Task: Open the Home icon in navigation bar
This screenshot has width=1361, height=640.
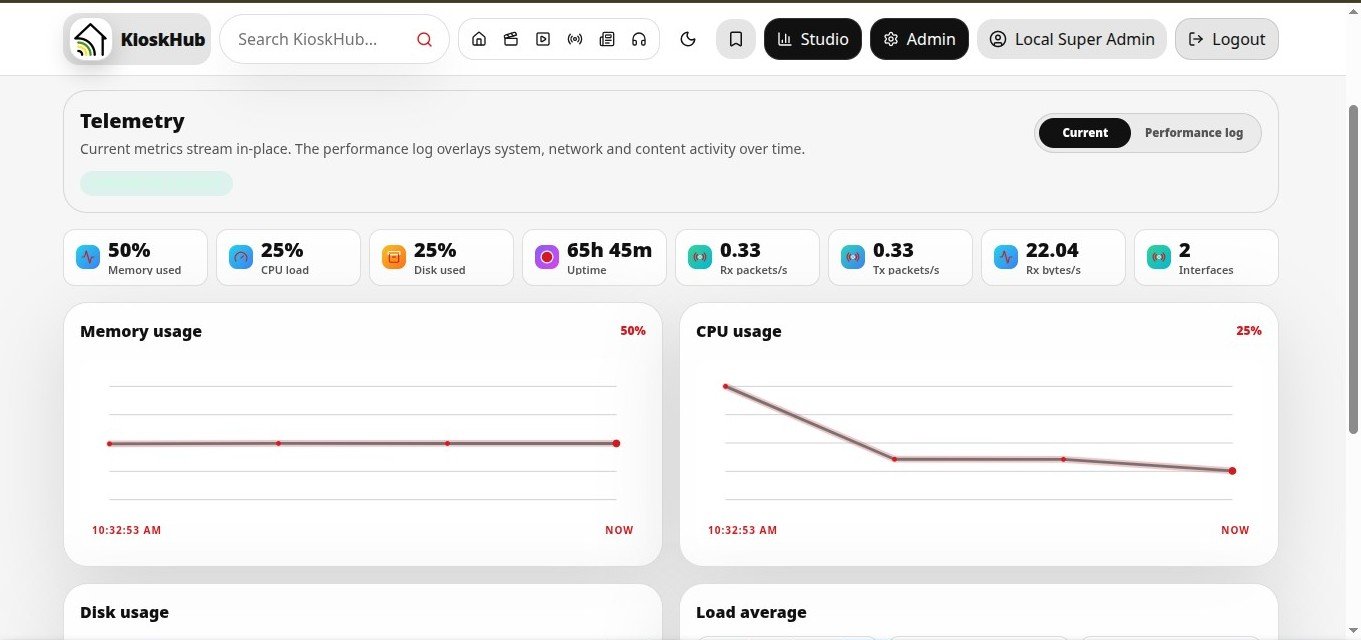Action: point(479,39)
